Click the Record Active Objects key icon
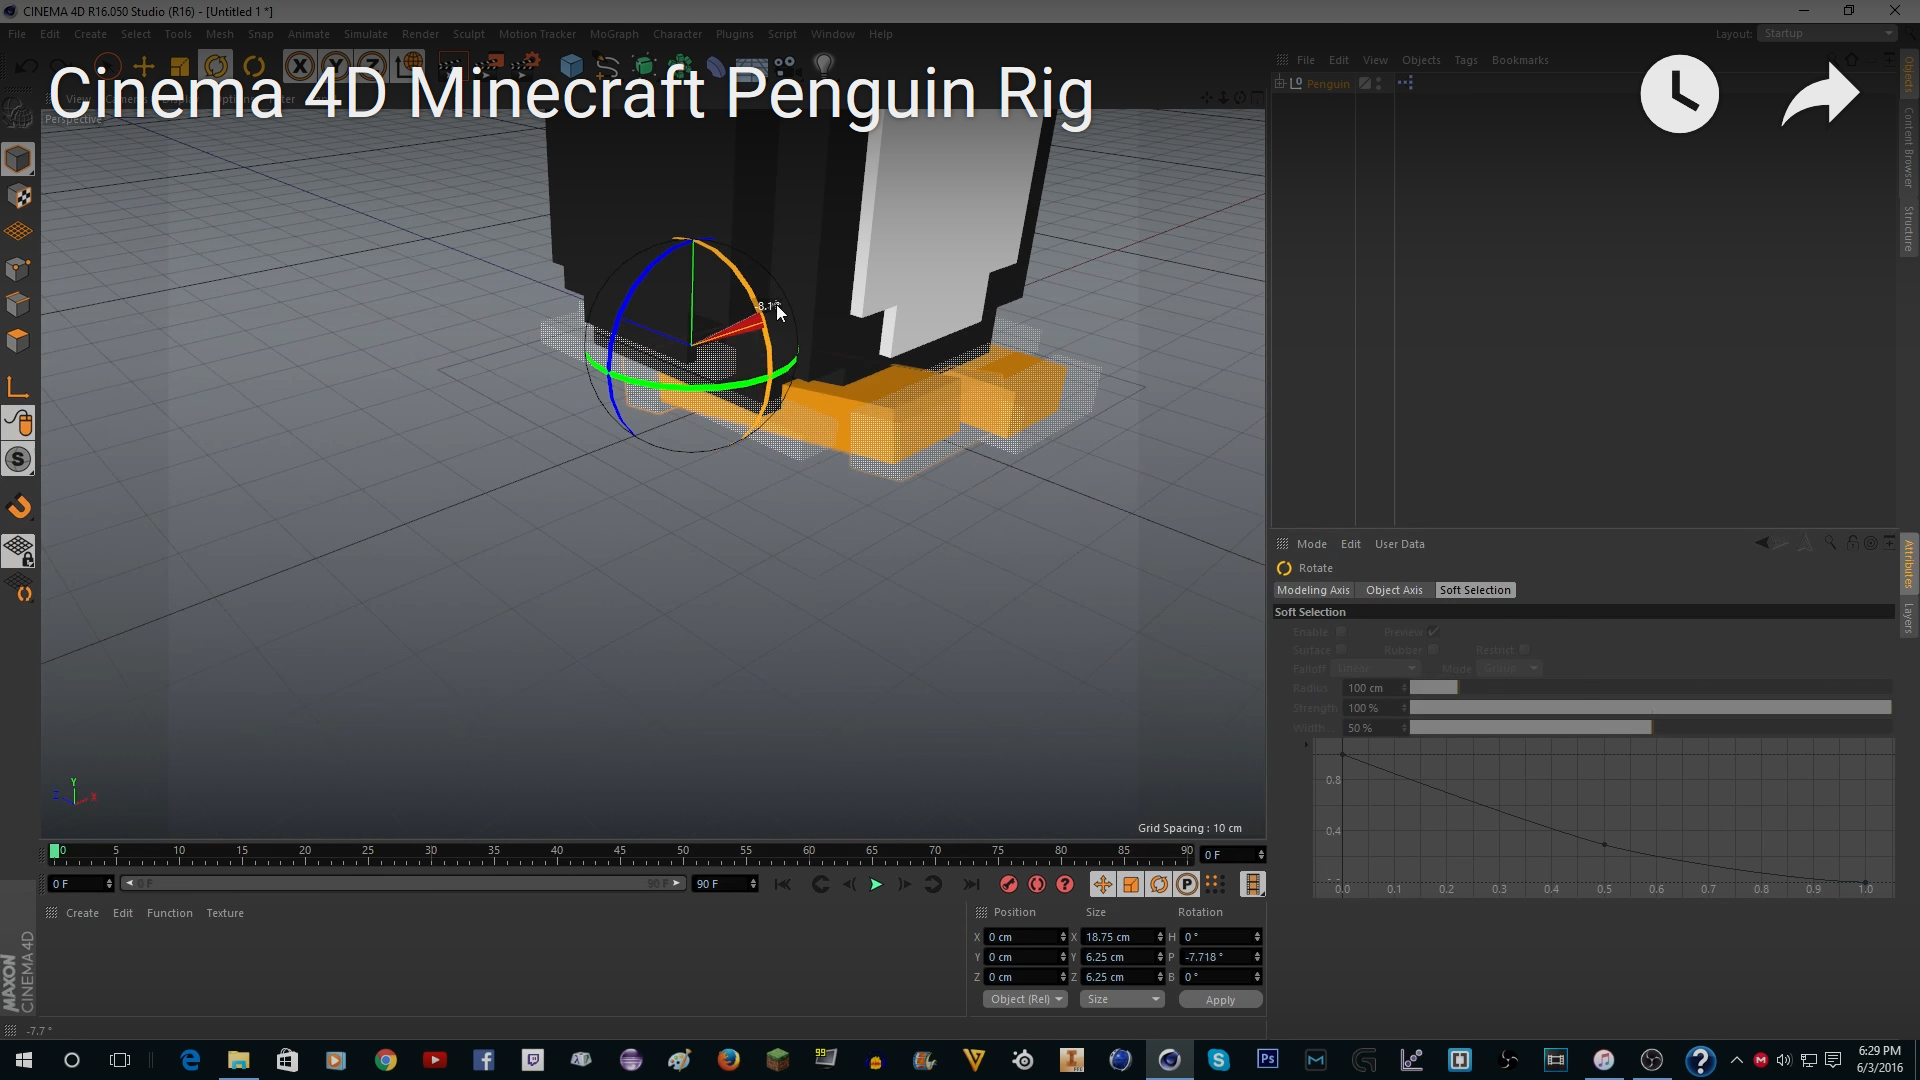 pos(1009,884)
